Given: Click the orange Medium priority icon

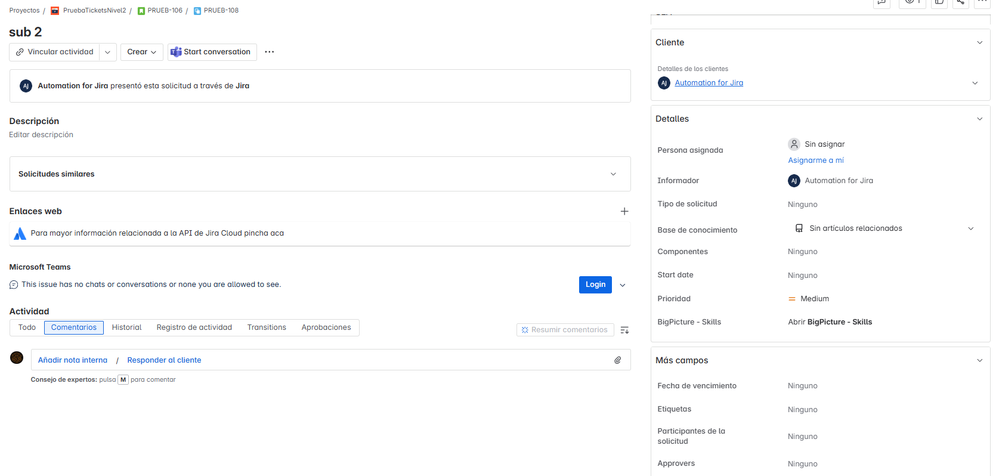Looking at the screenshot, I should (x=792, y=299).
